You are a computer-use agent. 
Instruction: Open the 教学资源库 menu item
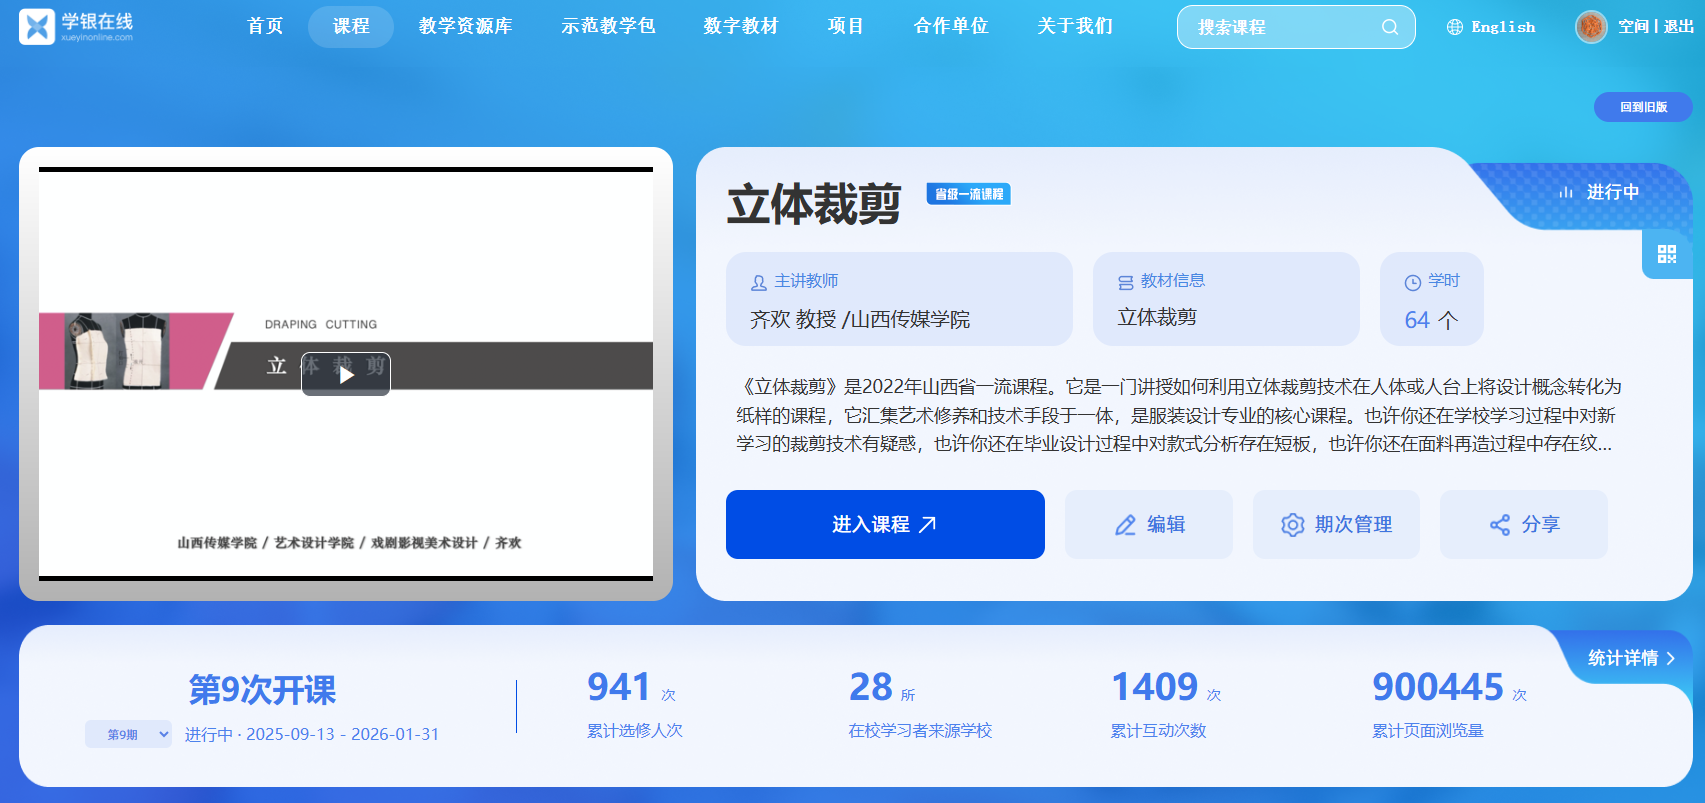[x=465, y=26]
